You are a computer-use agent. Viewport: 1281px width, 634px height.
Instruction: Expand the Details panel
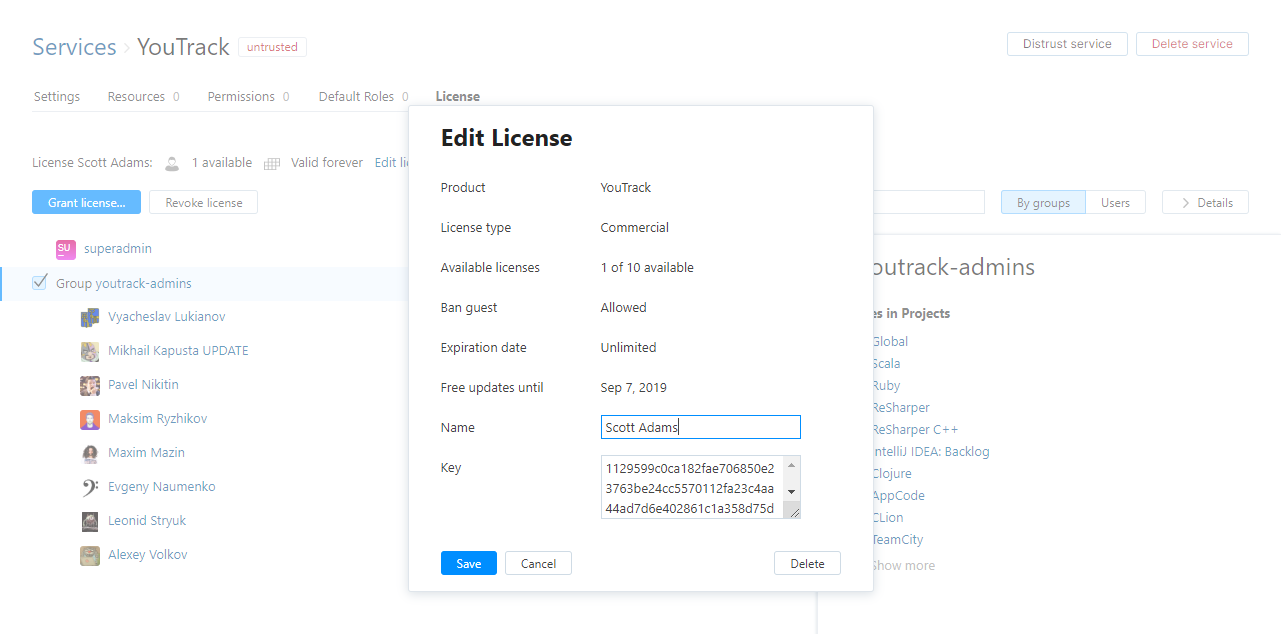1205,203
